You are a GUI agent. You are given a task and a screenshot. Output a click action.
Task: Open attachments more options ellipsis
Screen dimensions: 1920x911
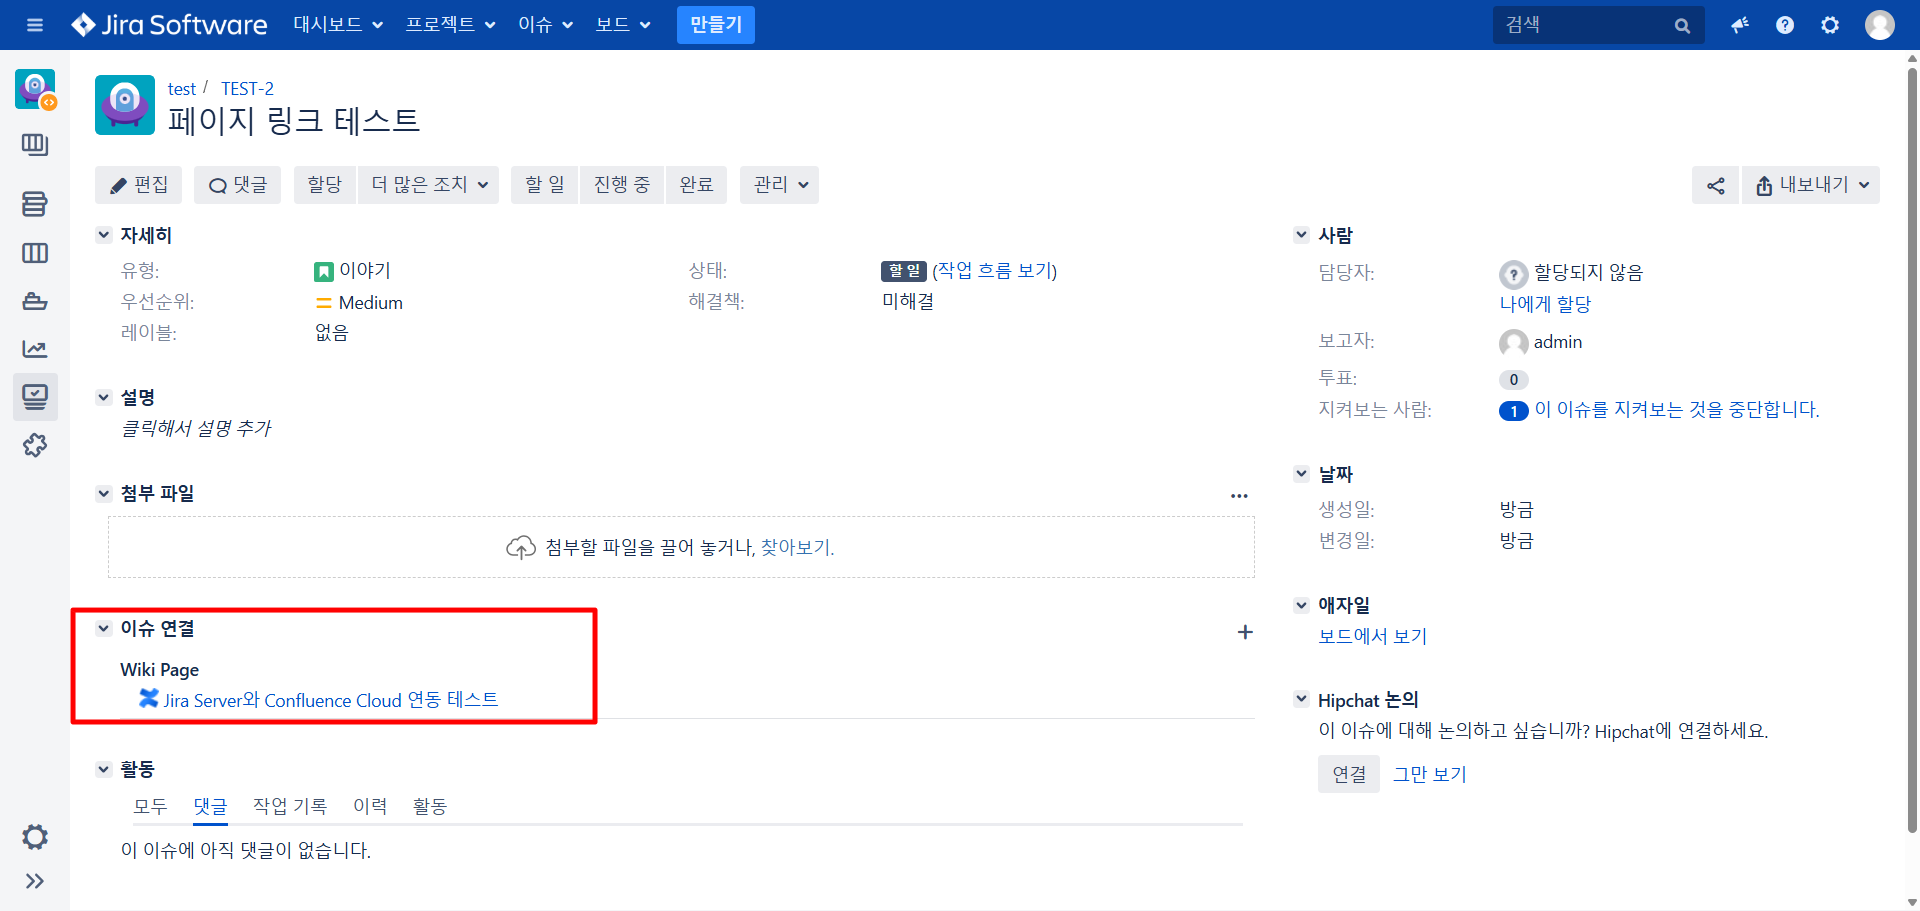point(1239,496)
